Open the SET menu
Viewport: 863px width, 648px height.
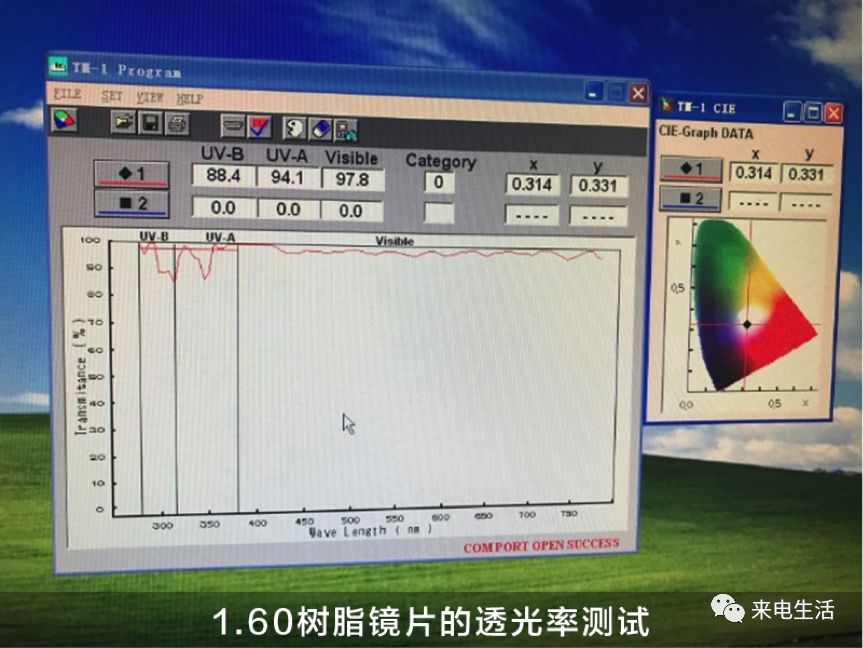112,96
